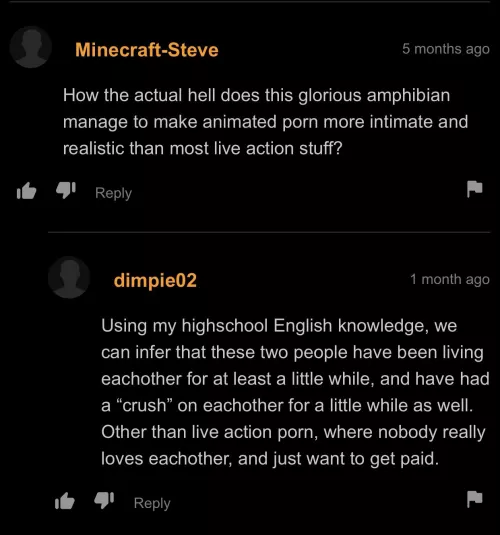Viewport: 500px width, 535px height.
Task: Give dimpie02's reply a thumbs up
Action: pyautogui.click(x=65, y=501)
